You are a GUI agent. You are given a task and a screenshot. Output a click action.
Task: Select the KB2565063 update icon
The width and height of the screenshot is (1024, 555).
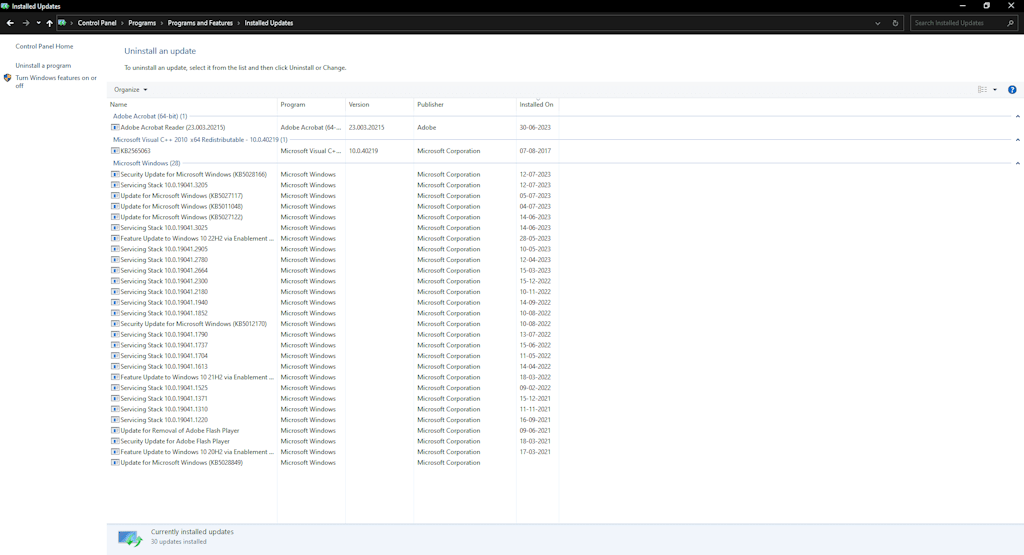(115, 151)
